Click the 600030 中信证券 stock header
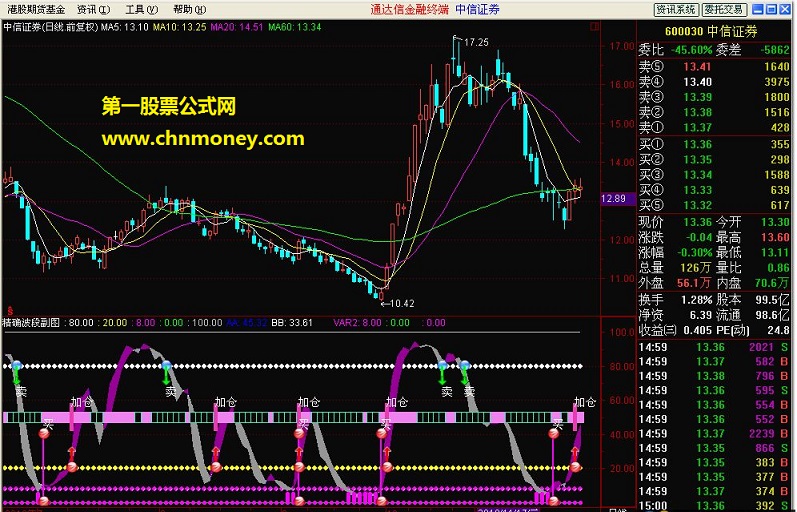This screenshot has width=797, height=512. tap(711, 32)
